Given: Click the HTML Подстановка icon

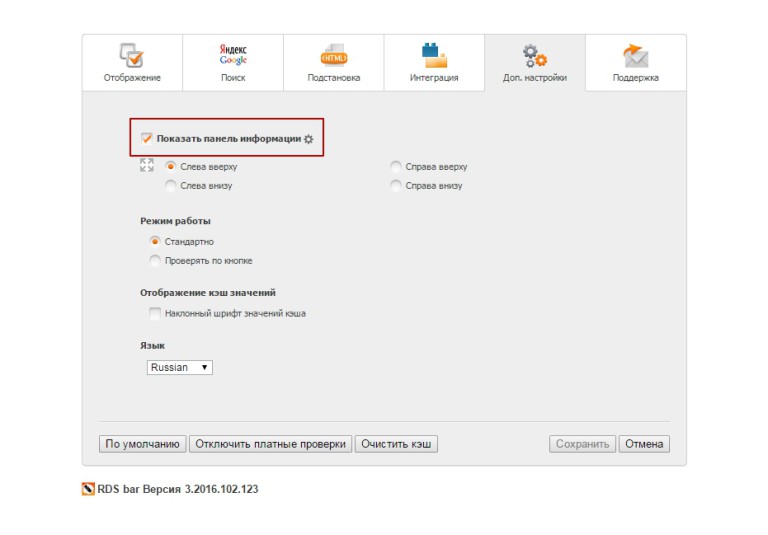Looking at the screenshot, I should tap(334, 55).
